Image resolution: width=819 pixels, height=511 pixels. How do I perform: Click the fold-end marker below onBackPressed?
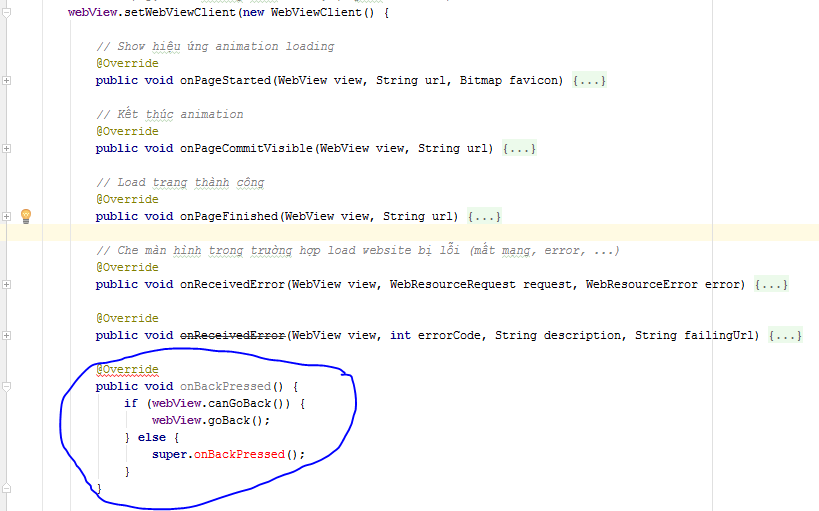point(6,488)
